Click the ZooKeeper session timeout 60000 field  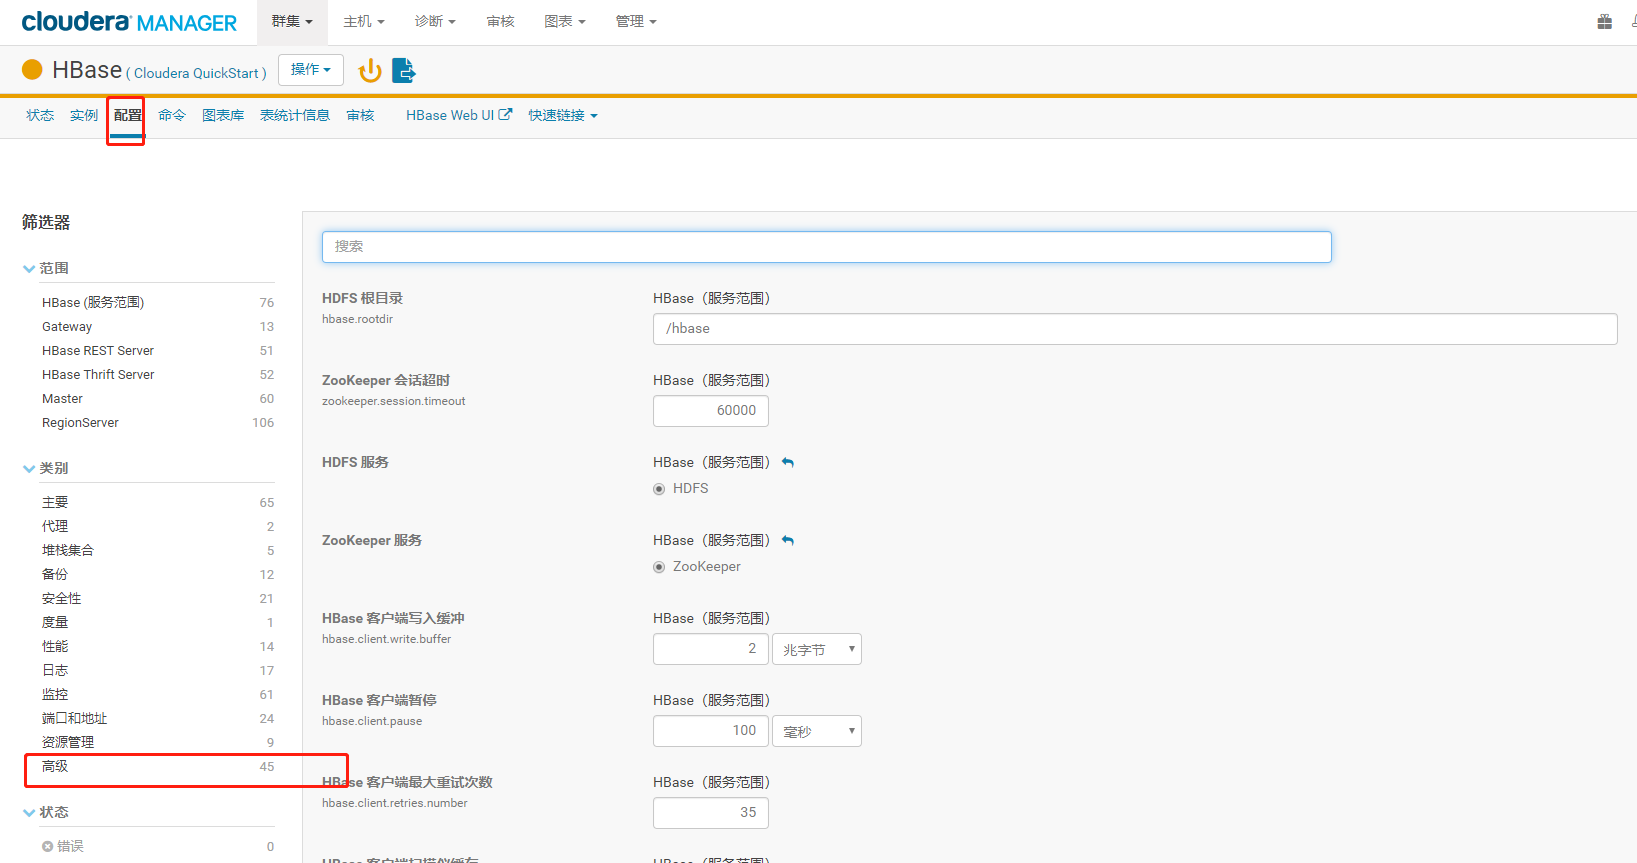point(711,411)
